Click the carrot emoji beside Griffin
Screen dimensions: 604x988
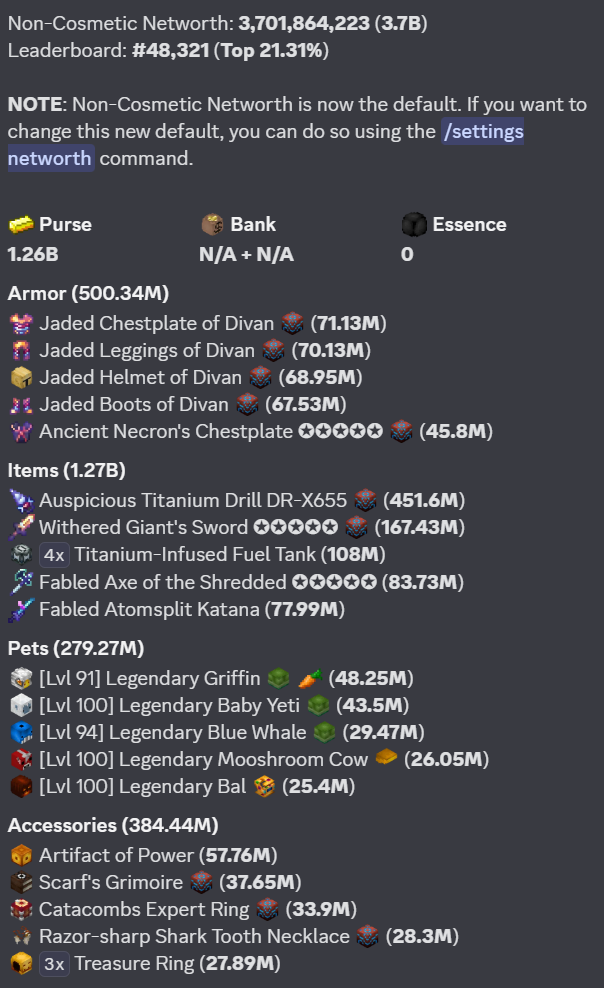coord(309,679)
